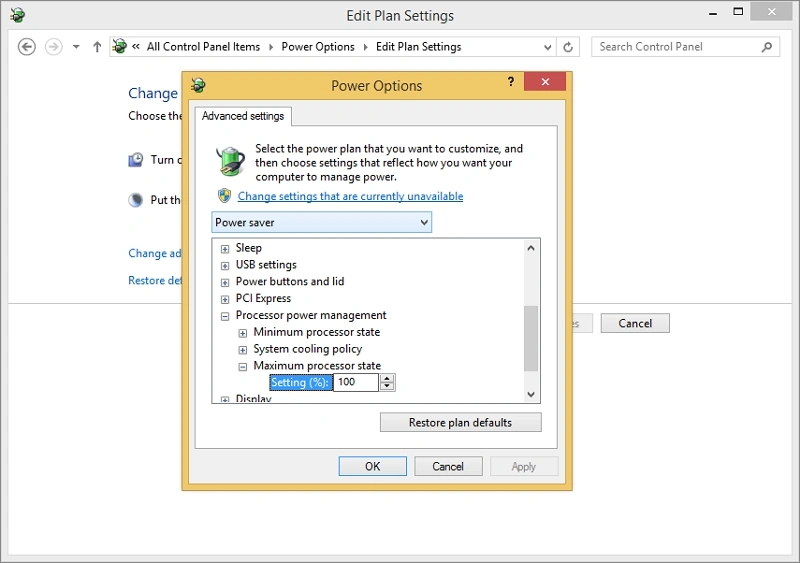Click the Power Options dialog title icon
The image size is (800, 563).
coord(198,85)
